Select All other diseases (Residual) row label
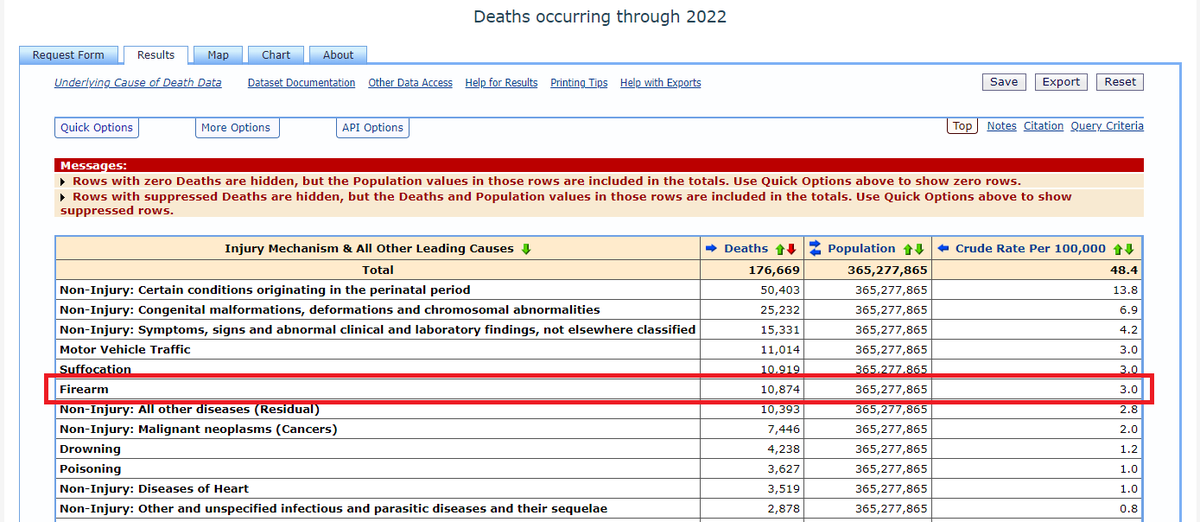Image resolution: width=1200 pixels, height=522 pixels. click(189, 409)
